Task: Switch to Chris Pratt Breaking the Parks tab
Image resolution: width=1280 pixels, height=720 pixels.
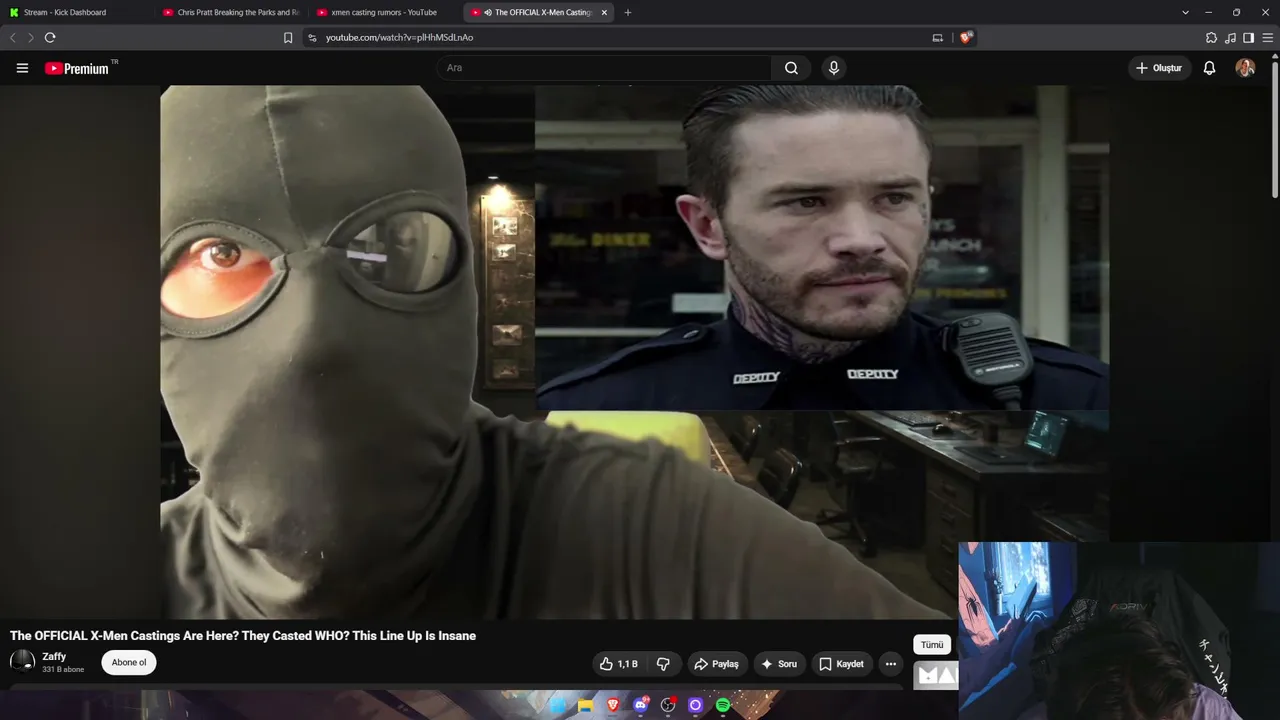Action: (232, 12)
